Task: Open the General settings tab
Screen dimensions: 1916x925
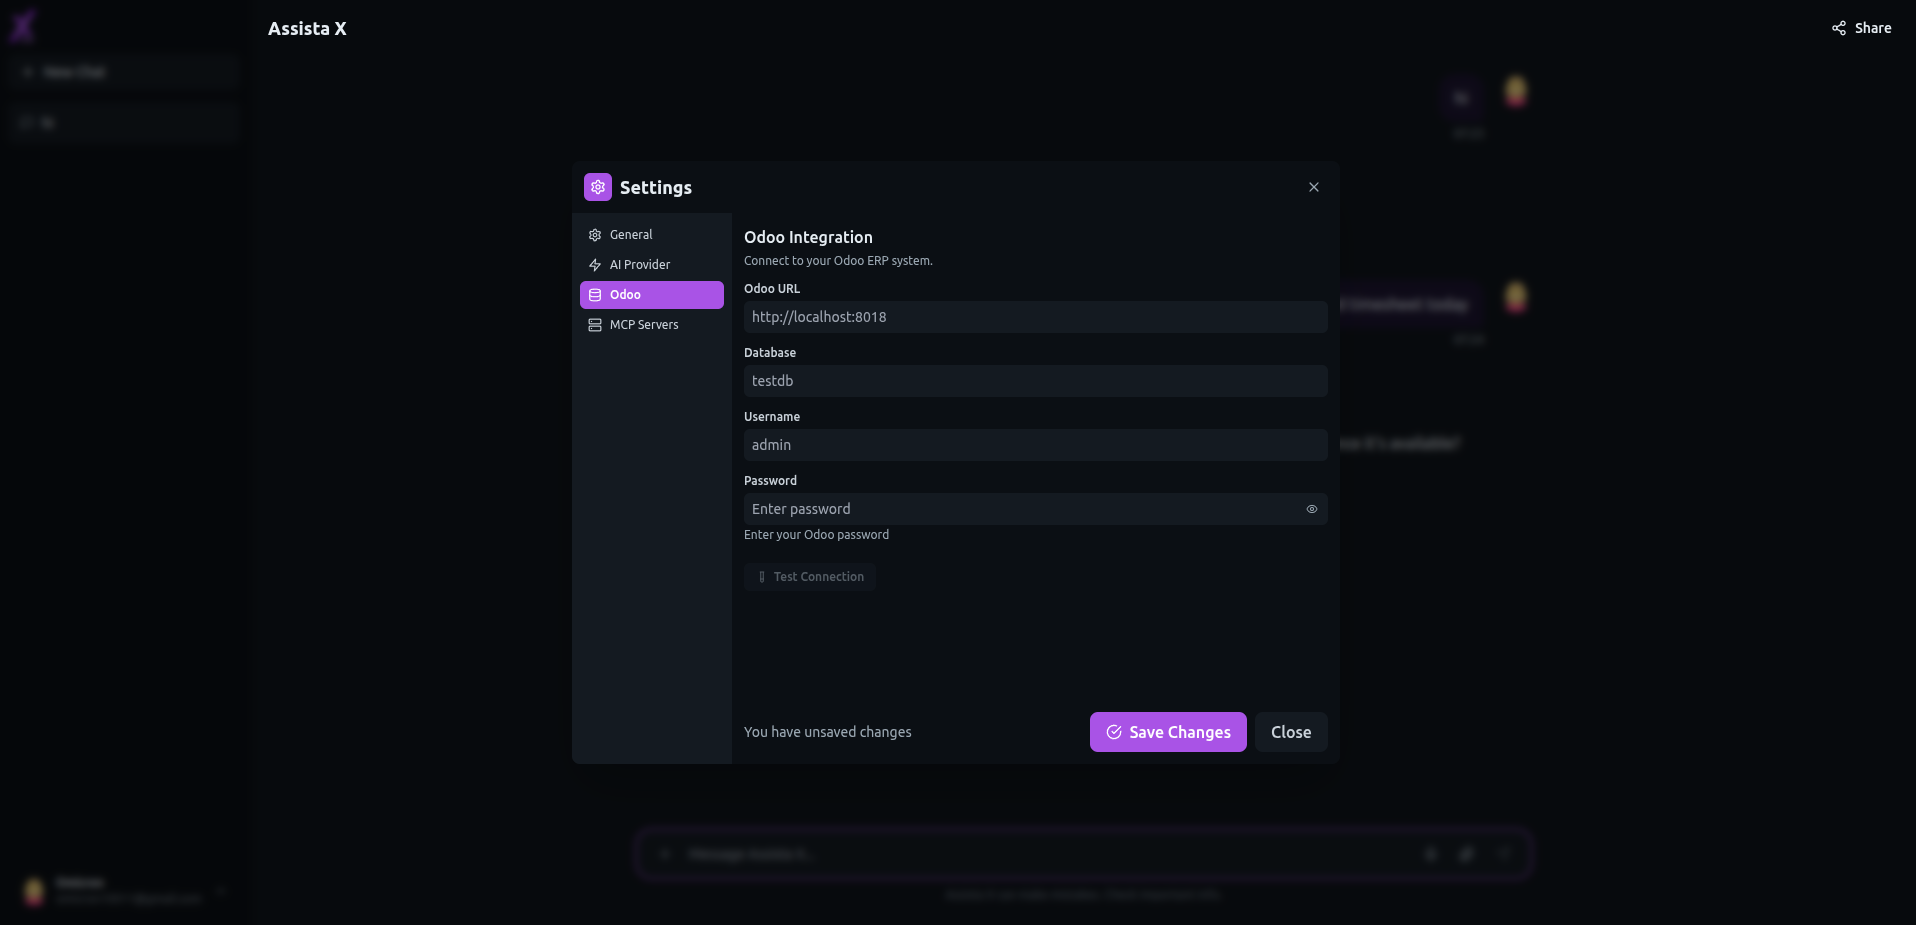Action: (x=652, y=235)
